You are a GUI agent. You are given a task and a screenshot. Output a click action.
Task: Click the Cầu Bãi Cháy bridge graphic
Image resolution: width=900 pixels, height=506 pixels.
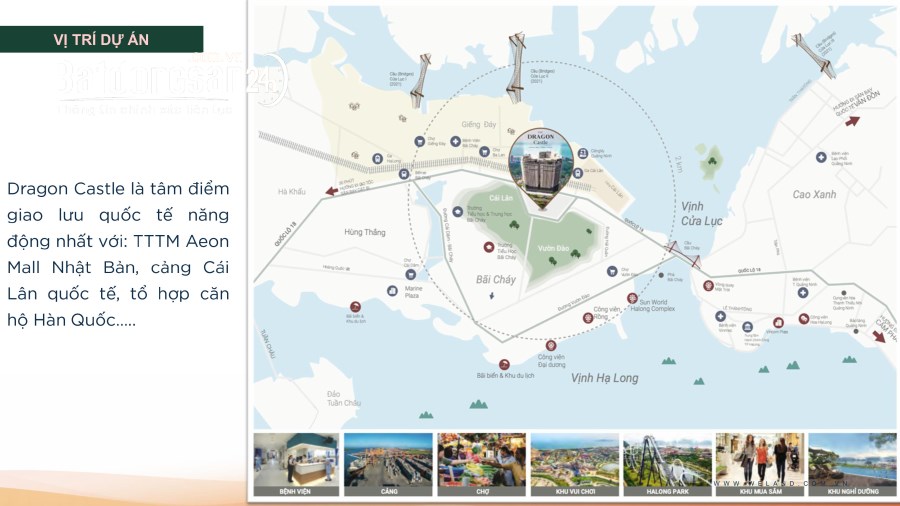[683, 255]
